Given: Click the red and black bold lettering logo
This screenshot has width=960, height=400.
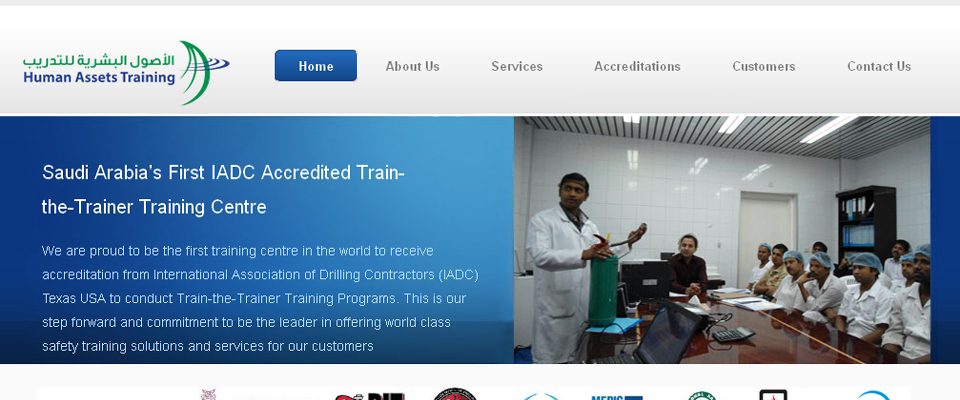Looking at the screenshot, I should click(x=370, y=396).
